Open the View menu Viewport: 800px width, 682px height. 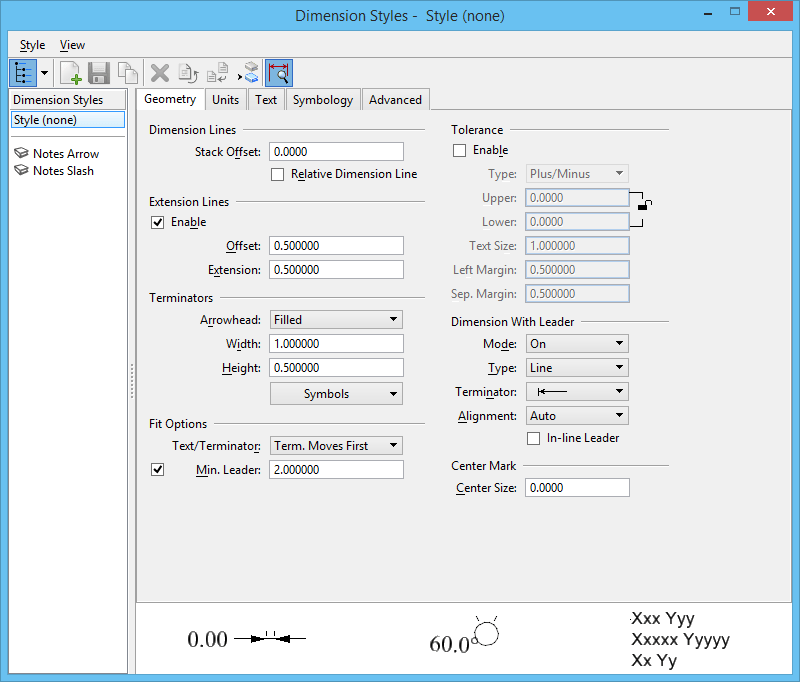(x=72, y=44)
